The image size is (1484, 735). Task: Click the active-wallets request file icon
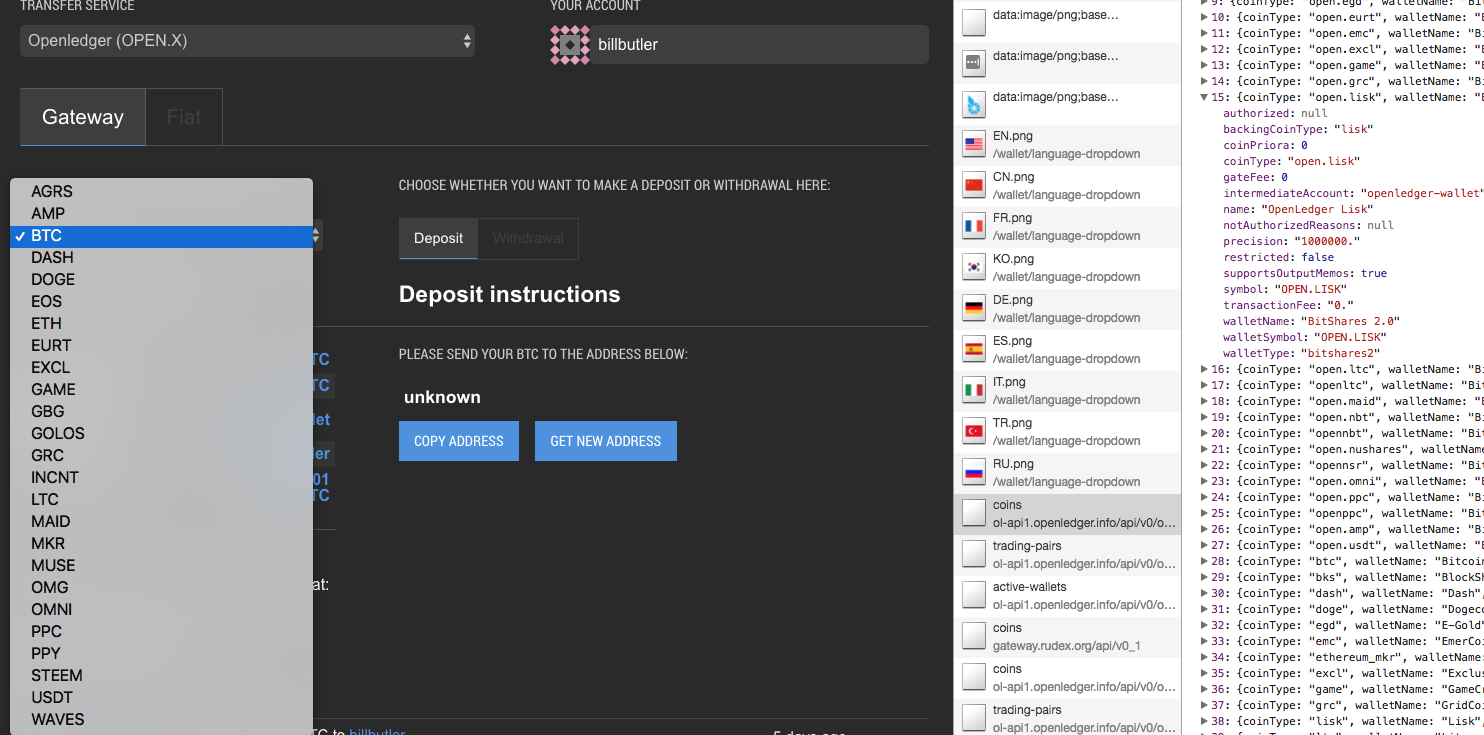[974, 596]
